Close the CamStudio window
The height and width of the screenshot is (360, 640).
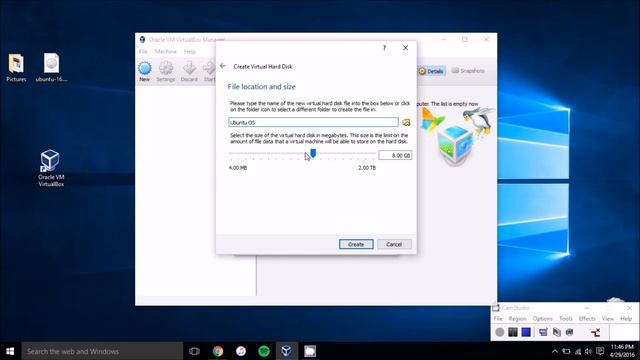click(x=629, y=308)
